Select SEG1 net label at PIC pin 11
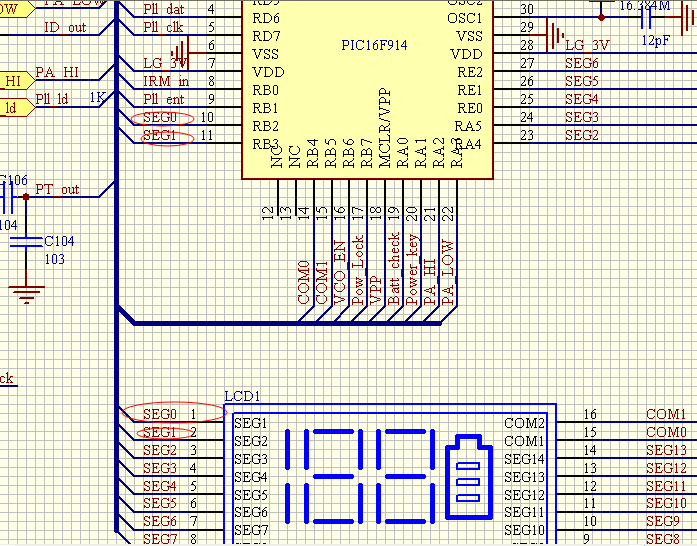The image size is (697, 546). pyautogui.click(x=160, y=135)
